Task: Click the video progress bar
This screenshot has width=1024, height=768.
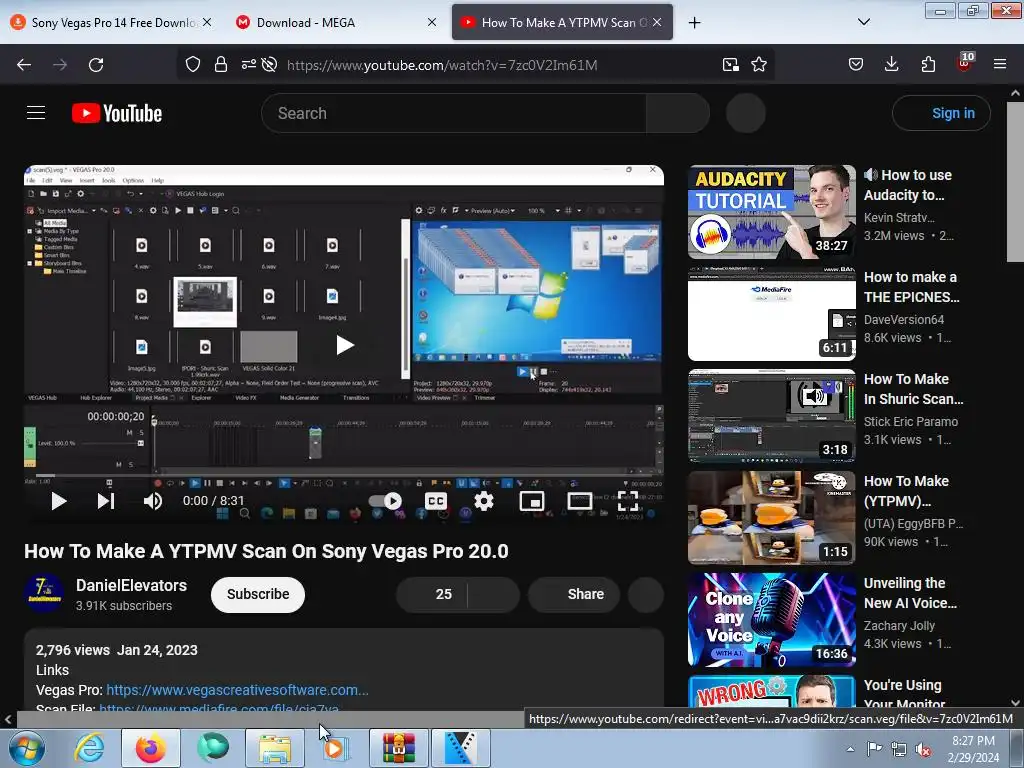Action: click(344, 476)
